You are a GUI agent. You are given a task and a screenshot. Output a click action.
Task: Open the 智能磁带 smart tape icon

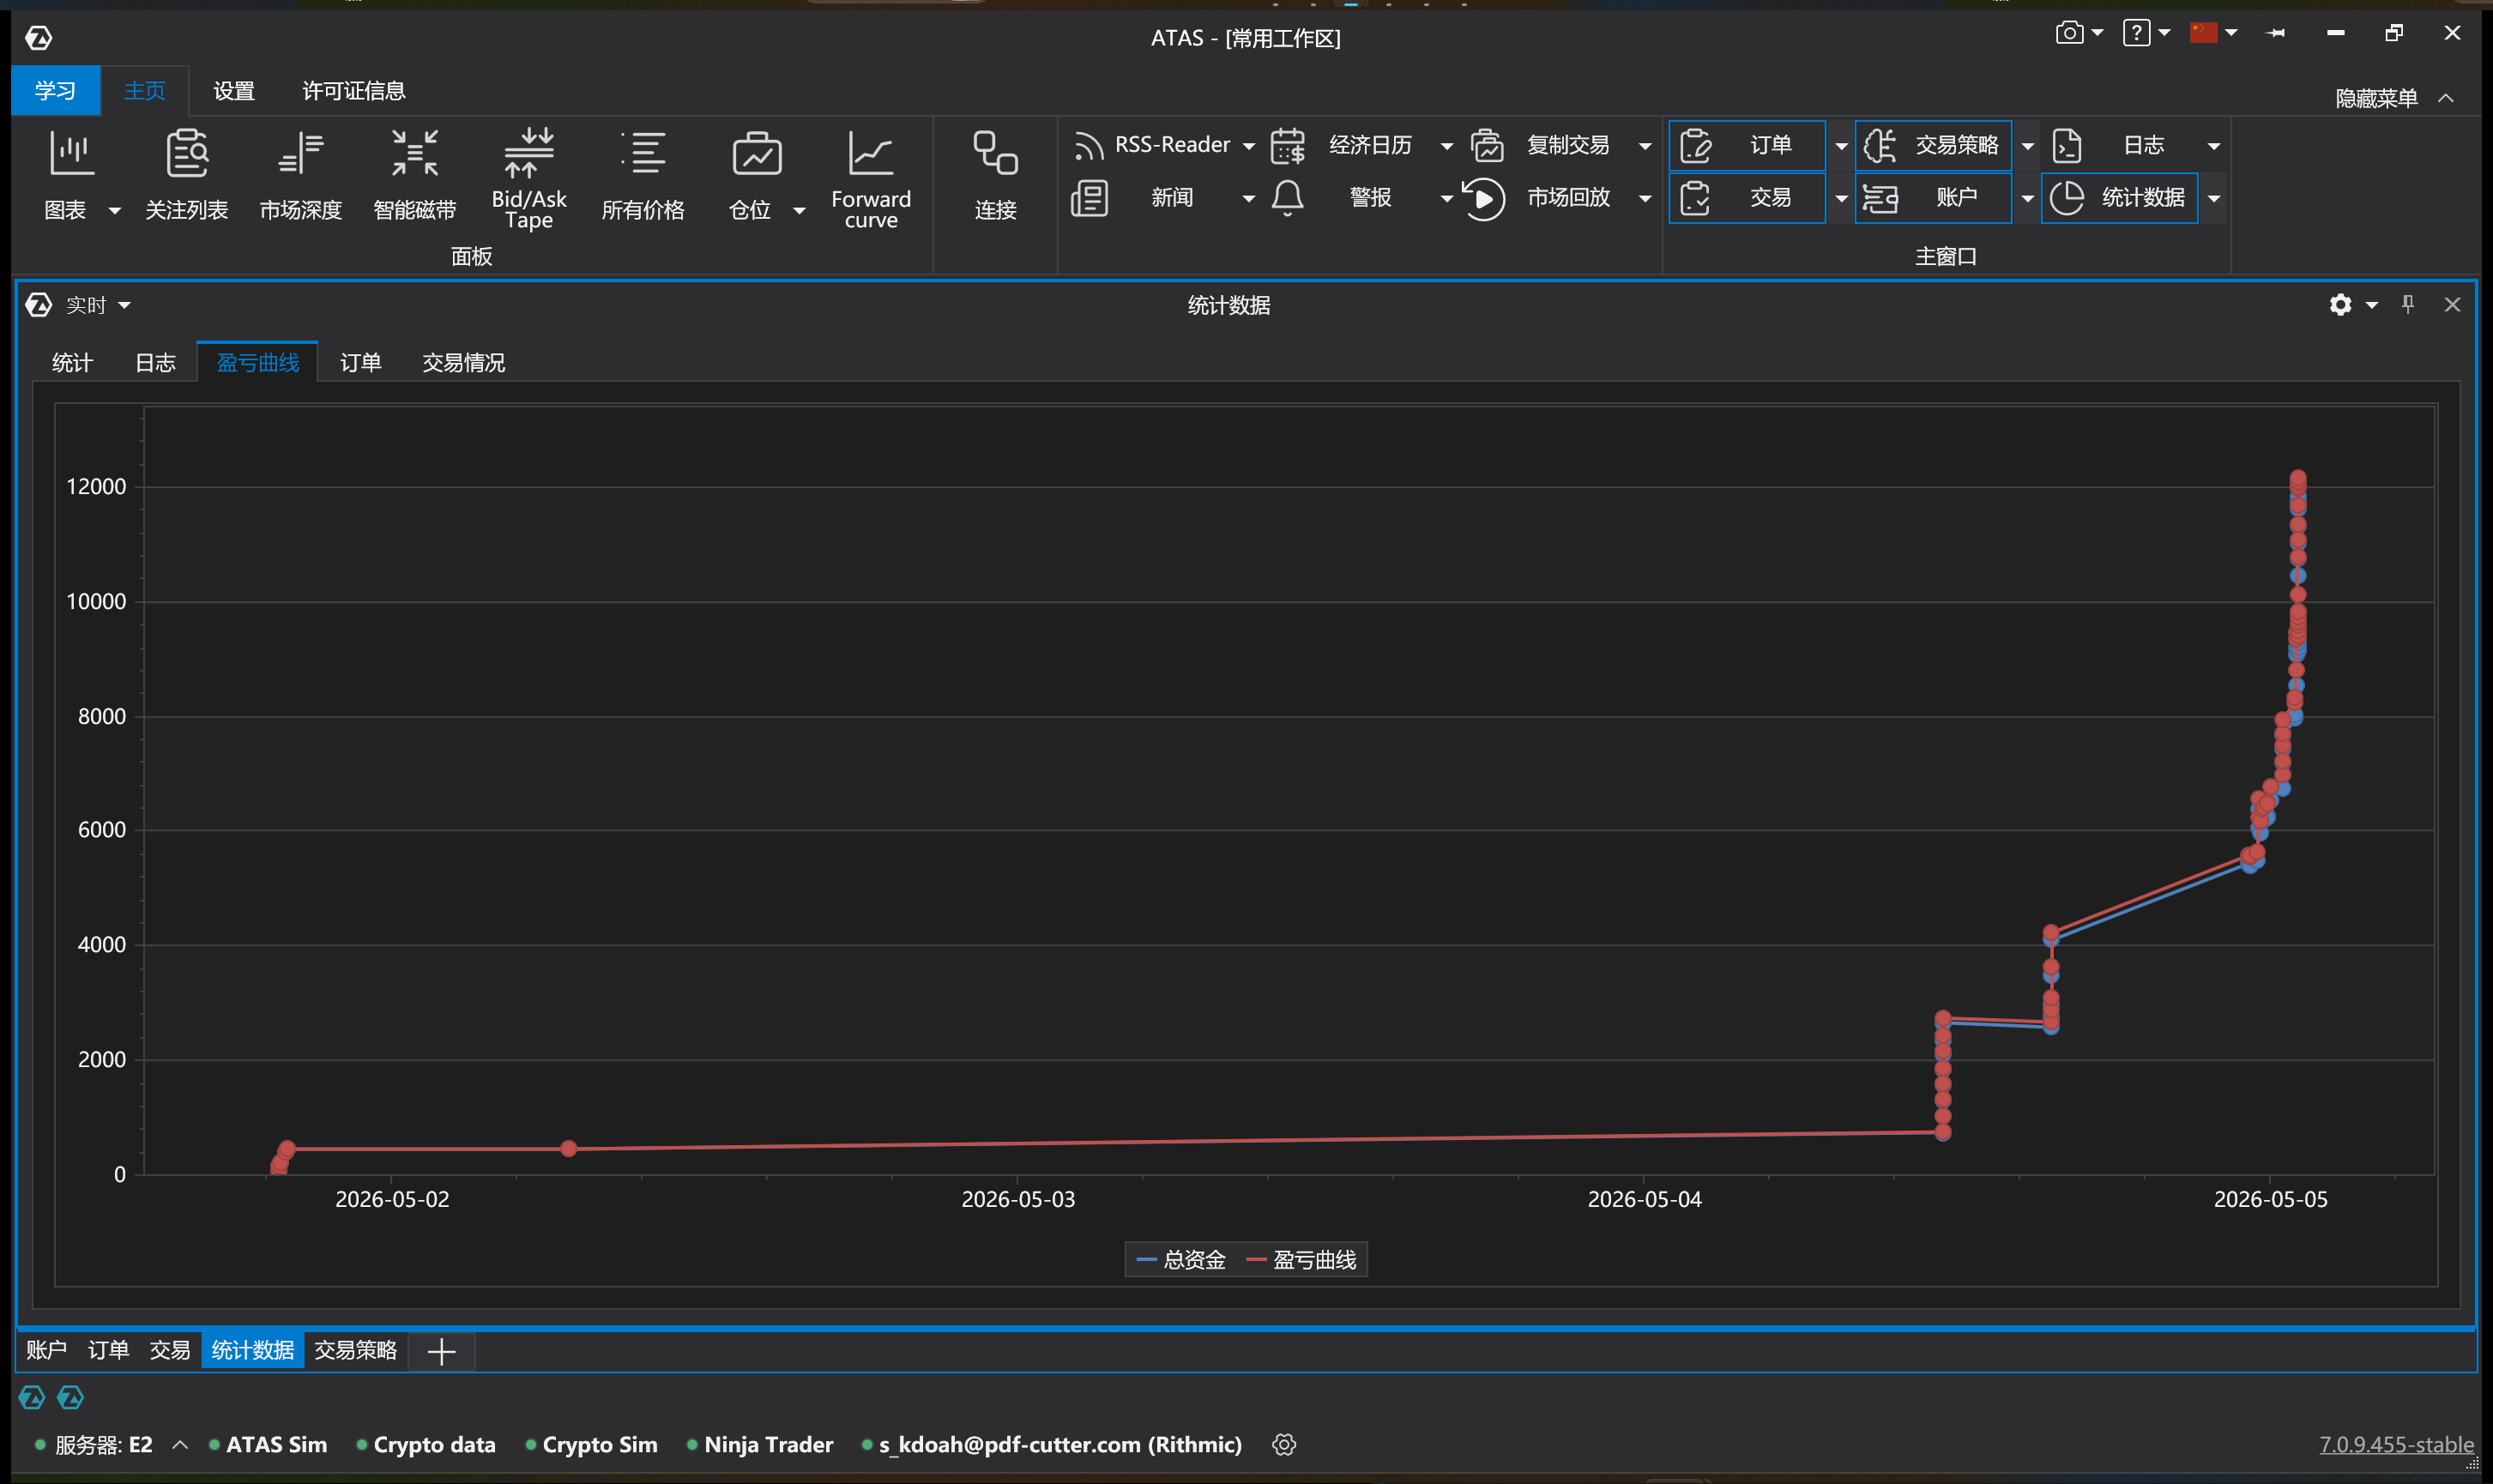tap(414, 154)
